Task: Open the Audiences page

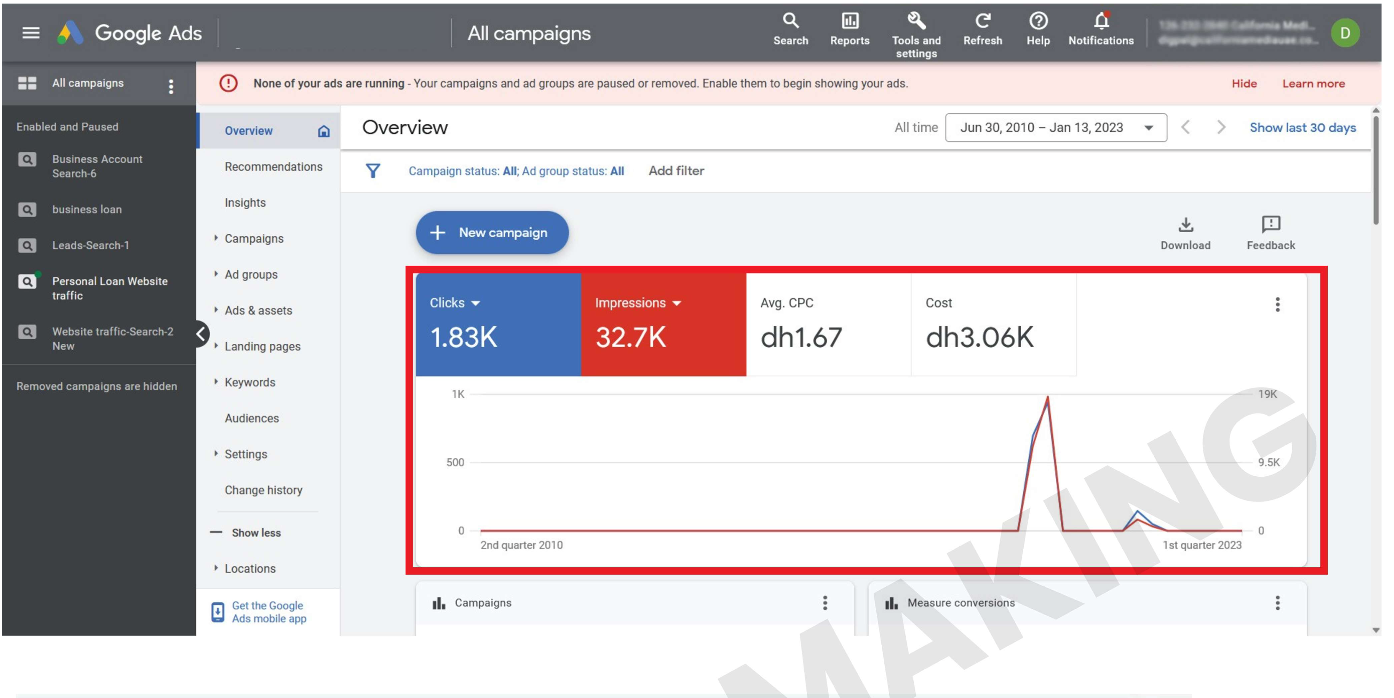Action: pyautogui.click(x=252, y=419)
